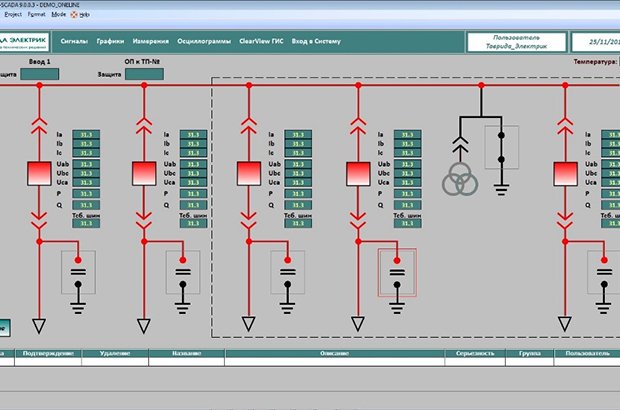The height and width of the screenshot is (410, 620).
Task: Click the Описание column header
Action: [335, 353]
